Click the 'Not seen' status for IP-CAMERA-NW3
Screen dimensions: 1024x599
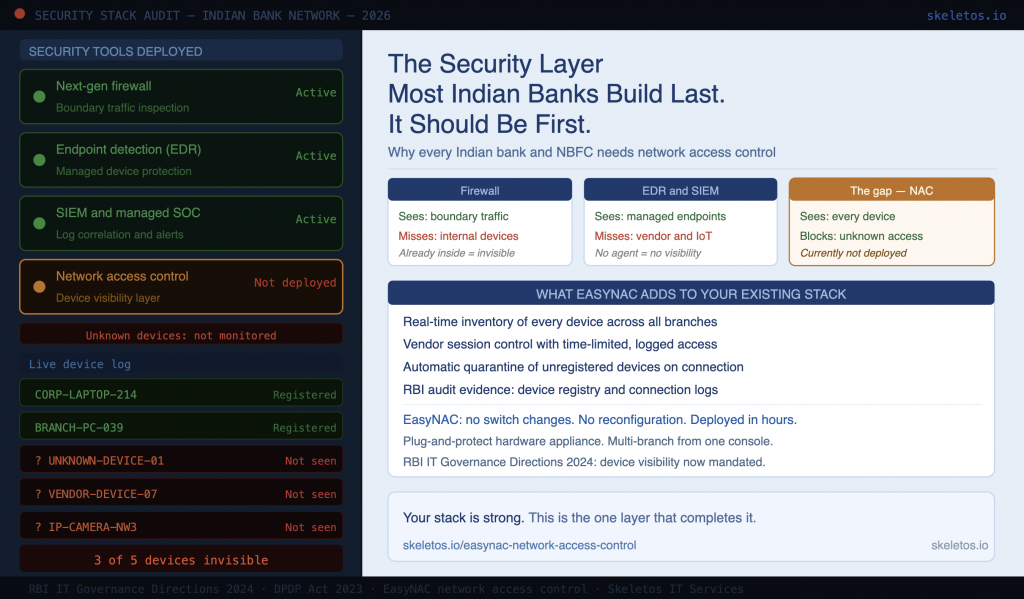(x=310, y=527)
